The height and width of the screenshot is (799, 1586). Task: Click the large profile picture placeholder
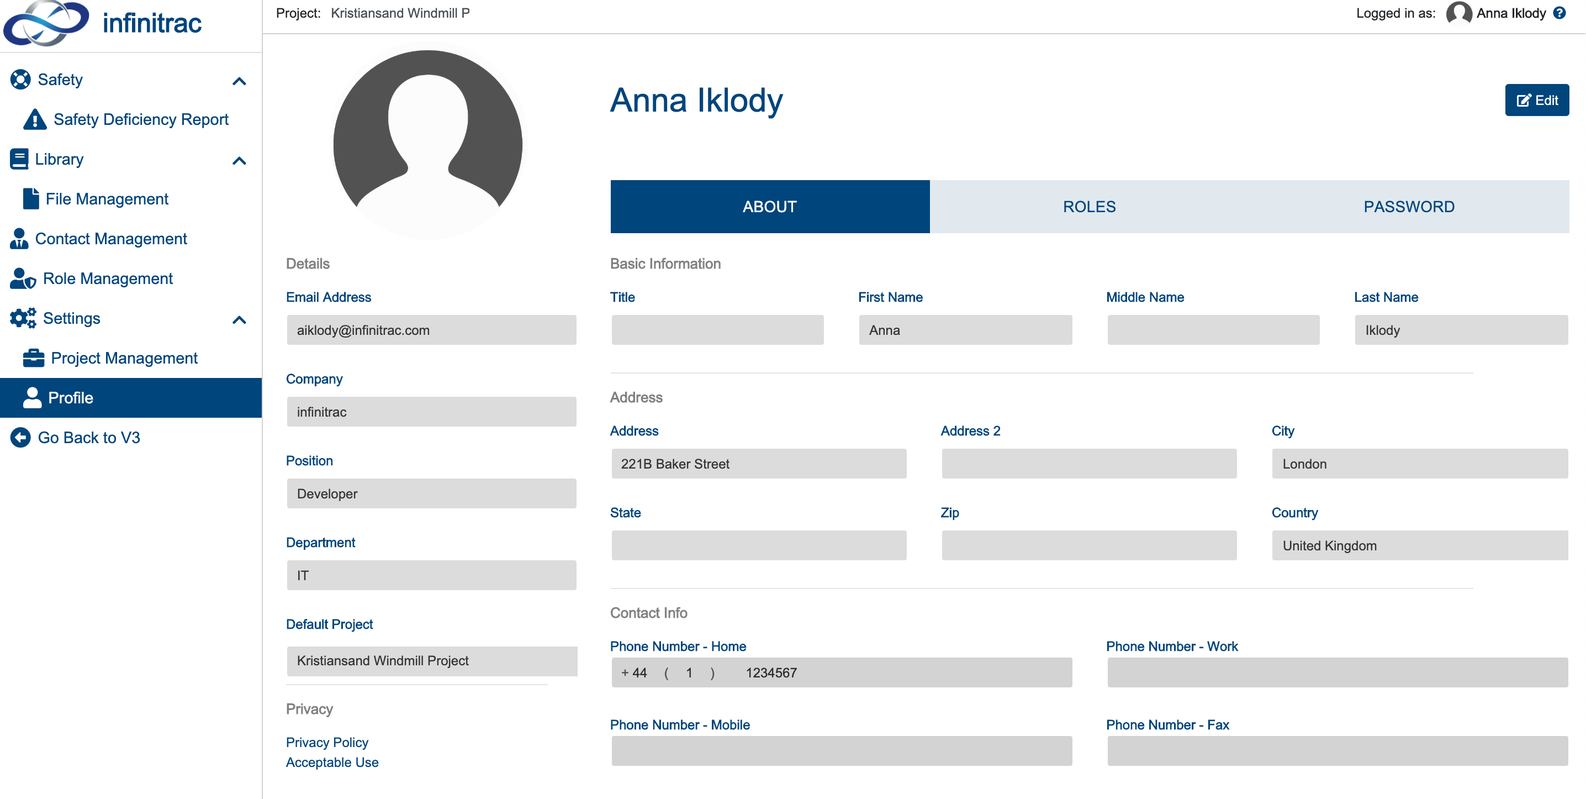(428, 144)
